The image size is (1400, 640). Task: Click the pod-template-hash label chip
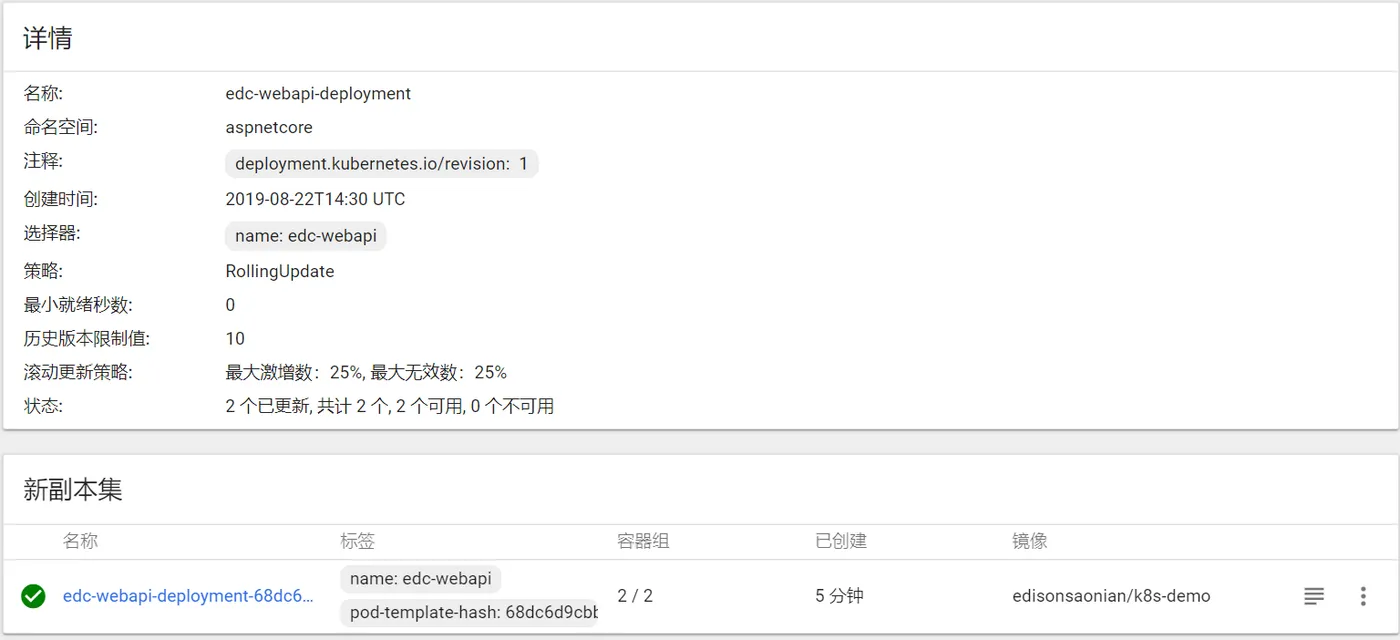pos(468,612)
